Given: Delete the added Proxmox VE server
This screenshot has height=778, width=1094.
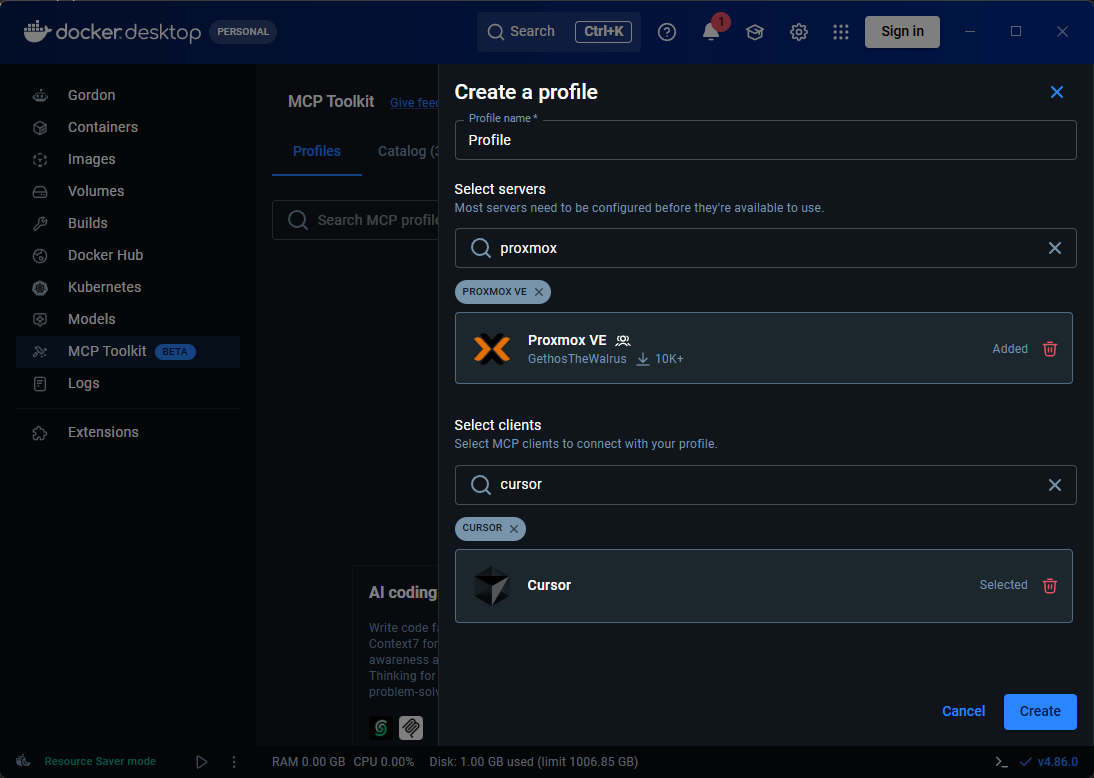Looking at the screenshot, I should (1050, 349).
